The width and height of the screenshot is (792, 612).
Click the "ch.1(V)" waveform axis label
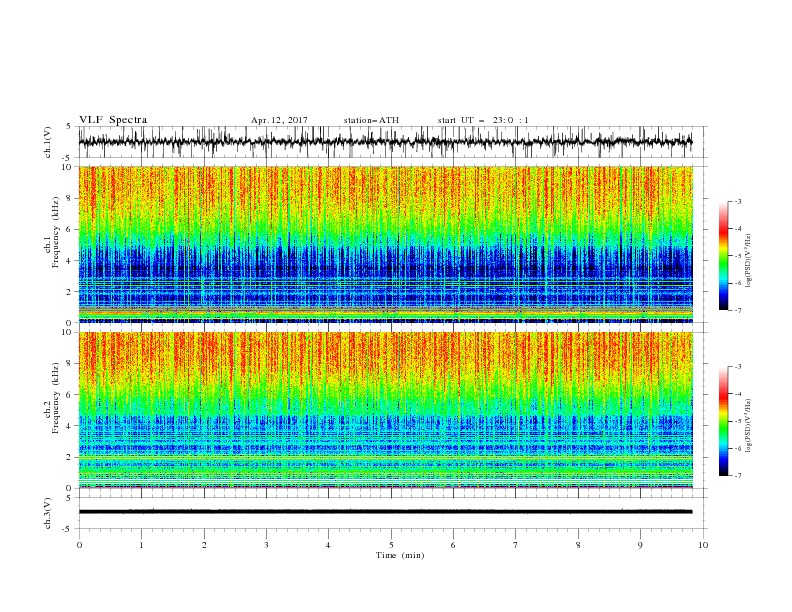[48, 142]
